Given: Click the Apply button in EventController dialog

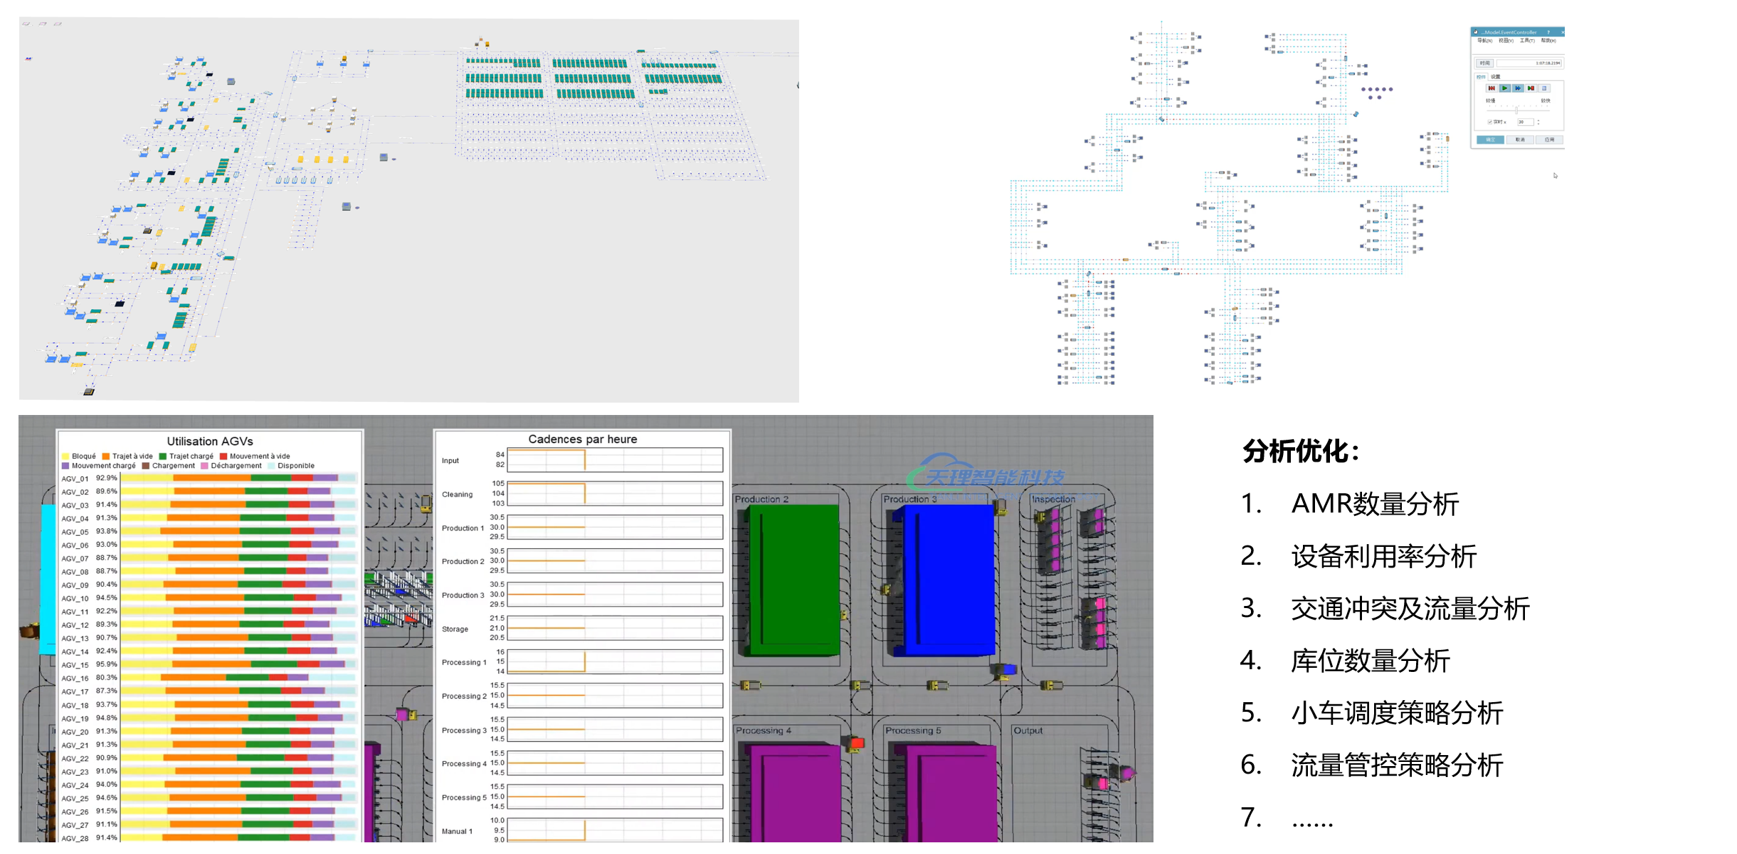Looking at the screenshot, I should pyautogui.click(x=1549, y=140).
